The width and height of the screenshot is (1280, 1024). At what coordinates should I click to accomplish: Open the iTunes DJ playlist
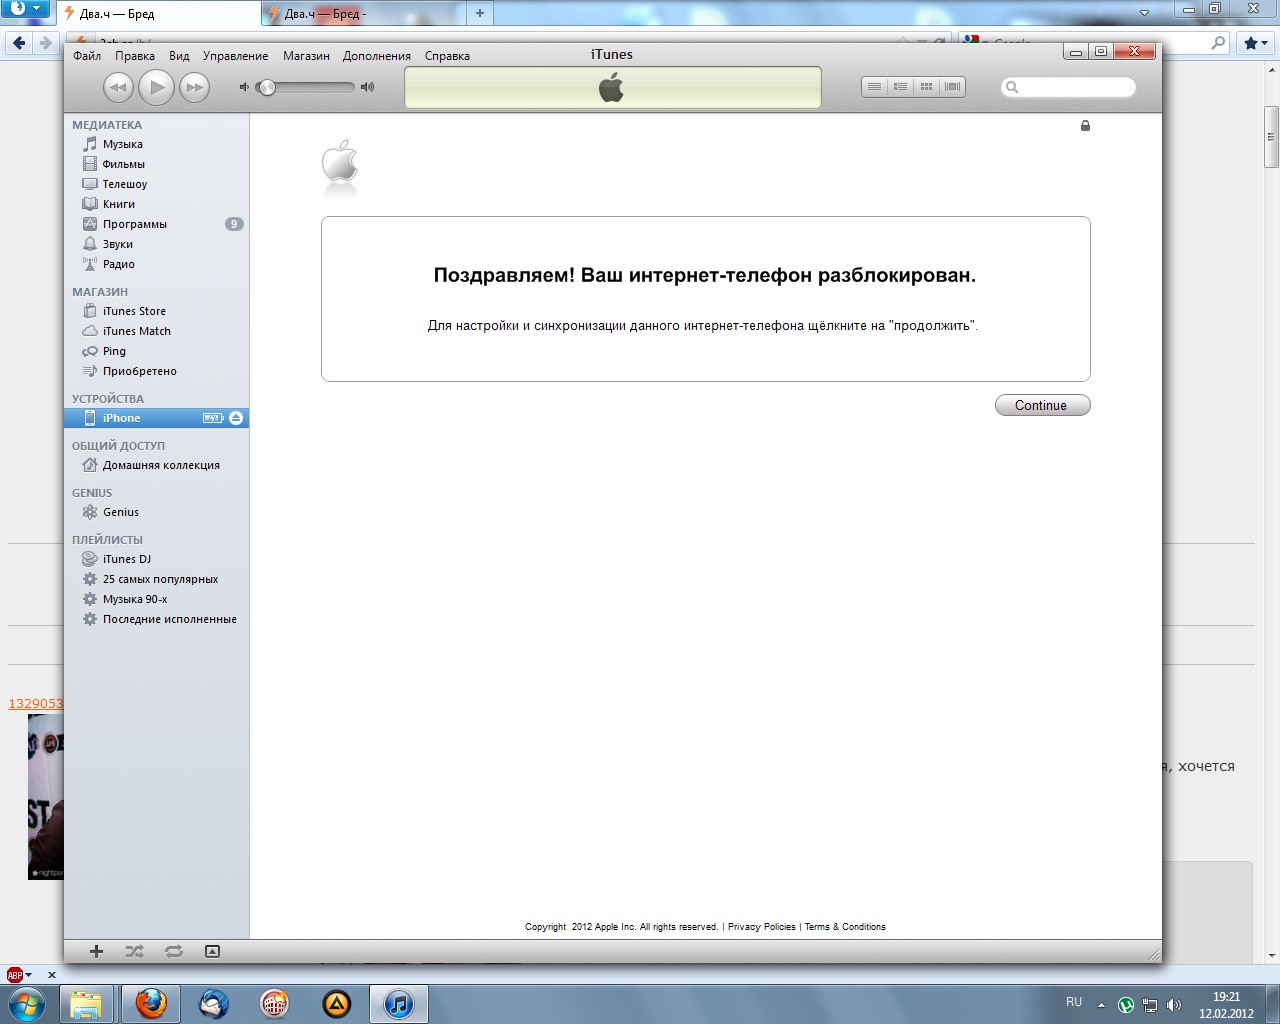(x=156, y=559)
